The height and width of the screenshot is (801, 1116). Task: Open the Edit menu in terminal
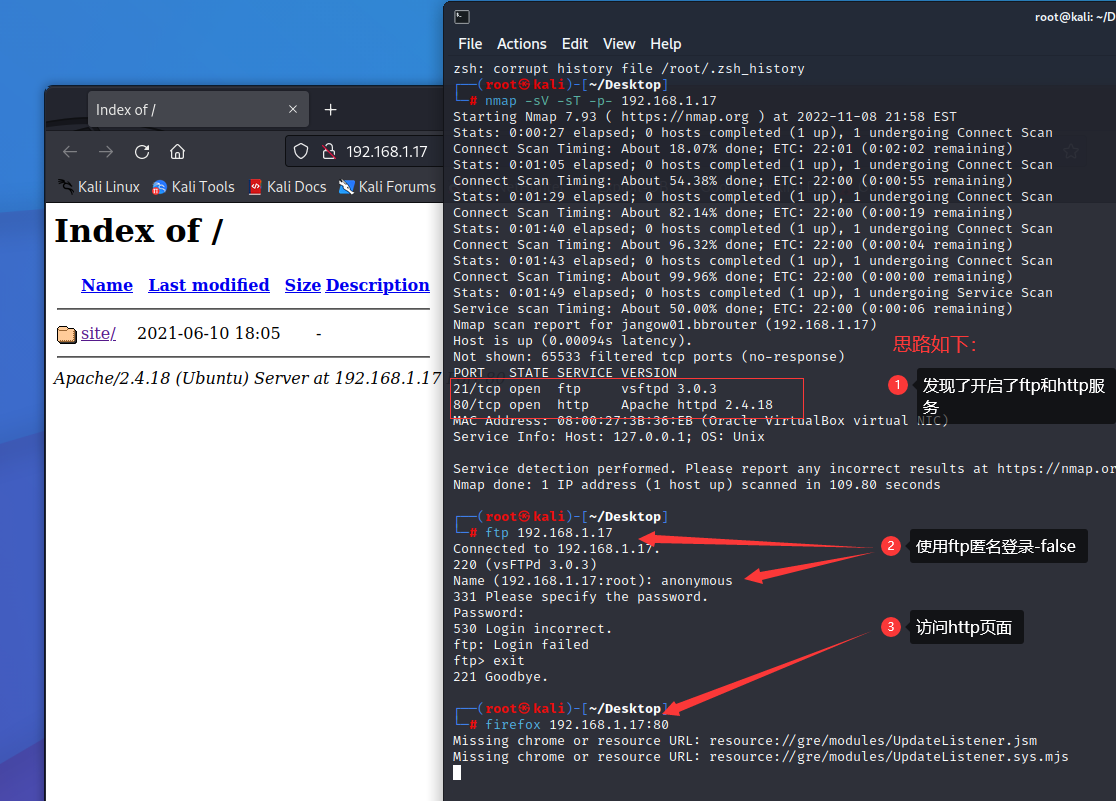[x=574, y=44]
